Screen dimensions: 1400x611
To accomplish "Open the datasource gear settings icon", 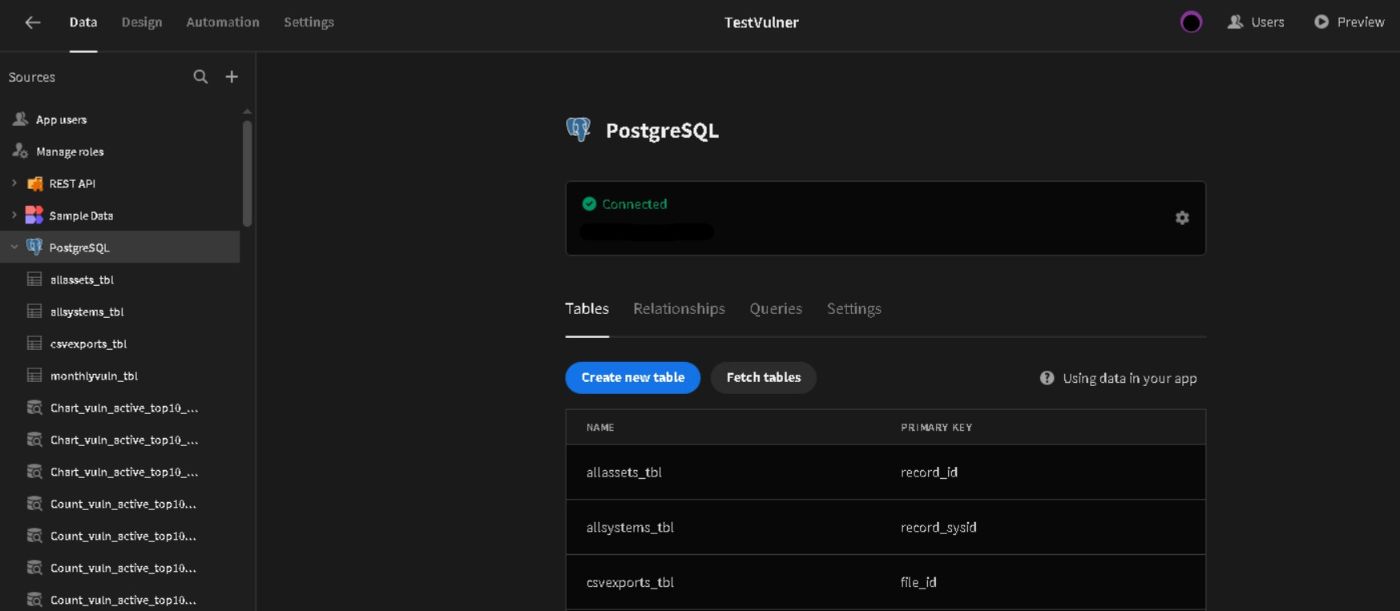I will point(1182,217).
